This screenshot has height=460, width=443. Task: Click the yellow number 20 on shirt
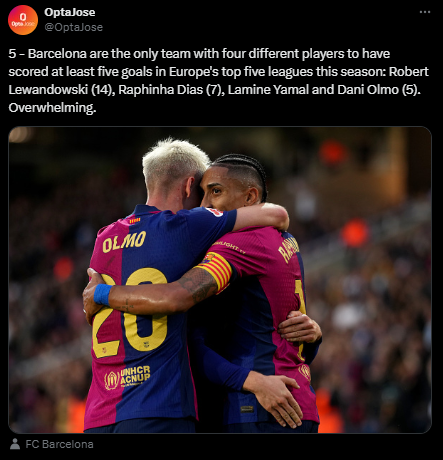point(130,313)
